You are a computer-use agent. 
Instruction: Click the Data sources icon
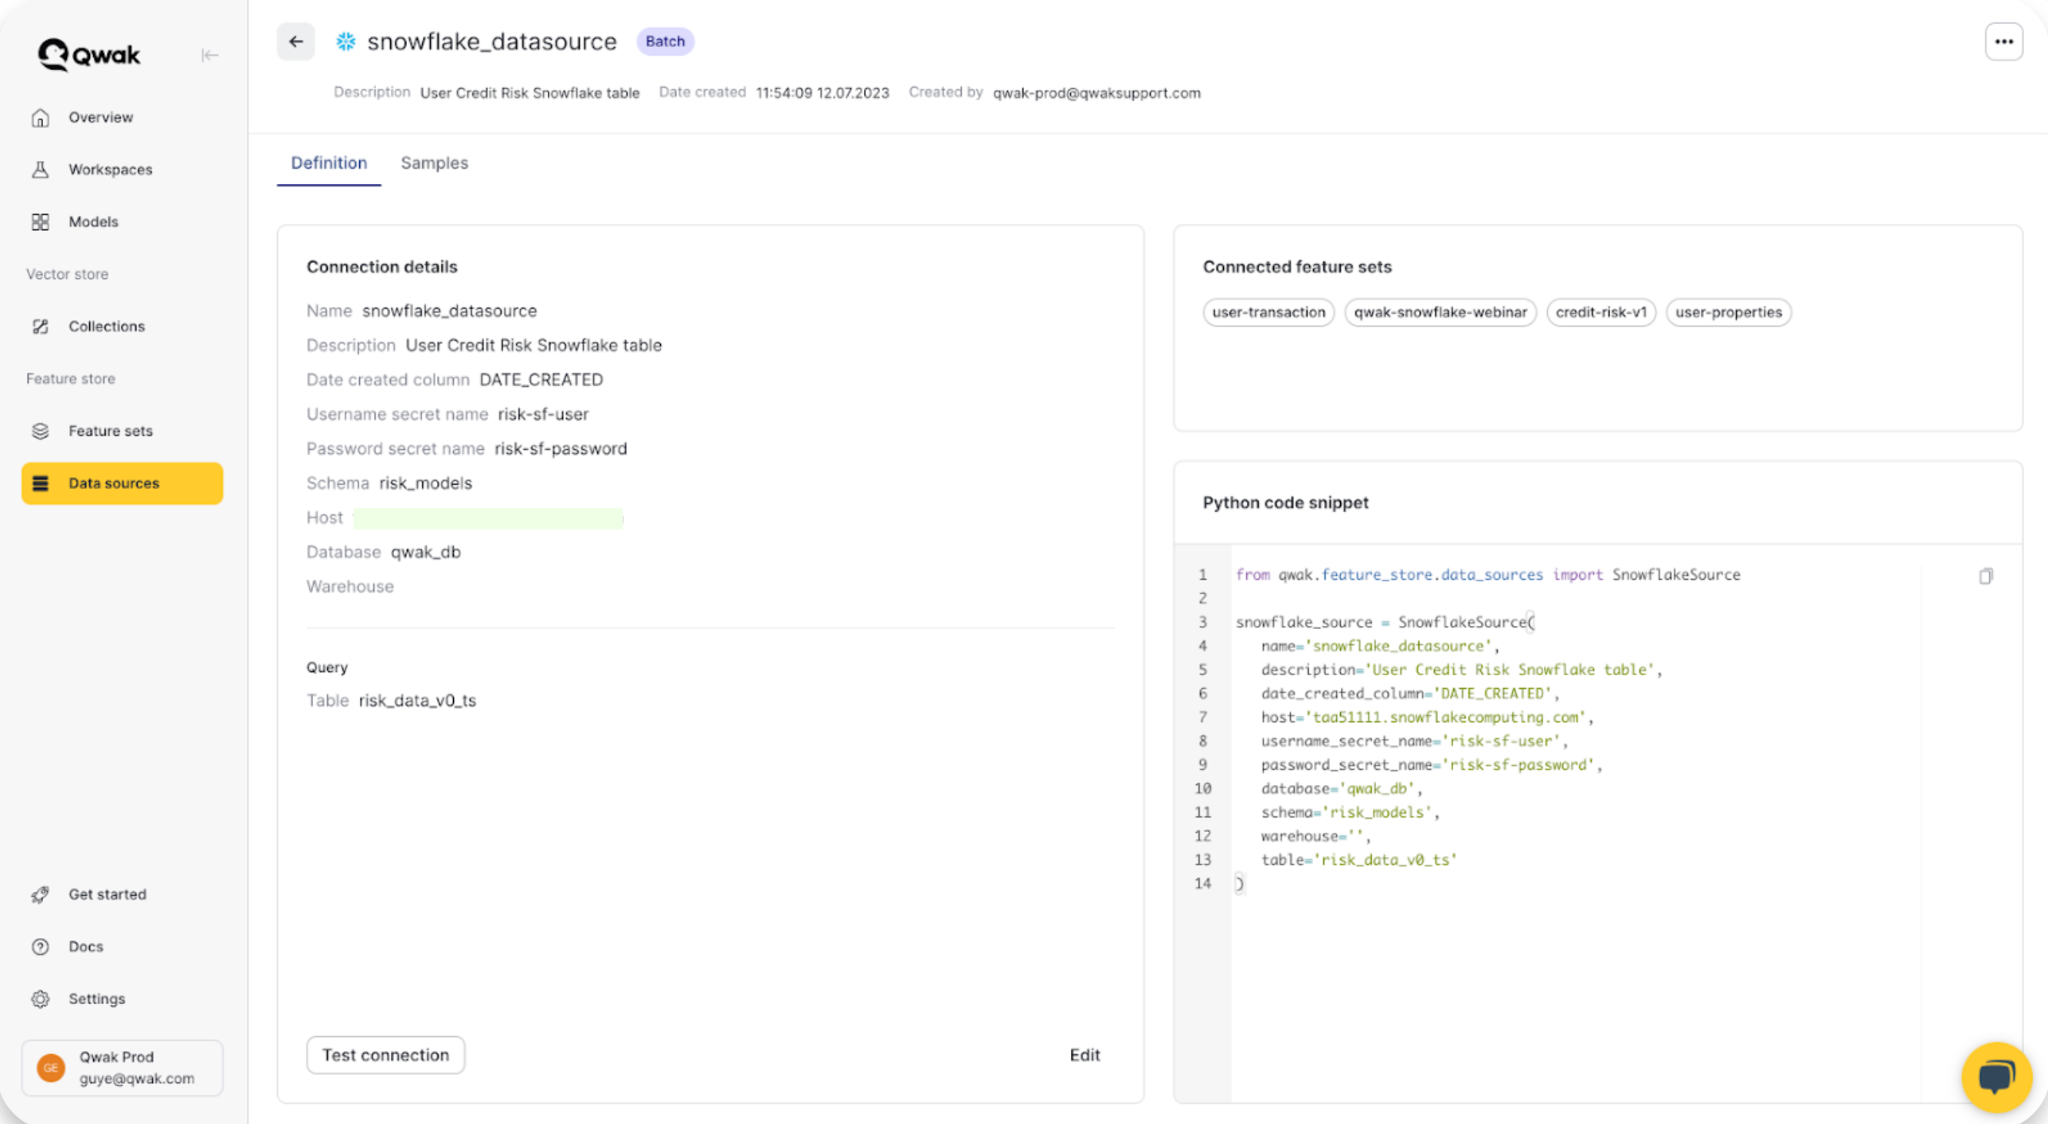(40, 484)
